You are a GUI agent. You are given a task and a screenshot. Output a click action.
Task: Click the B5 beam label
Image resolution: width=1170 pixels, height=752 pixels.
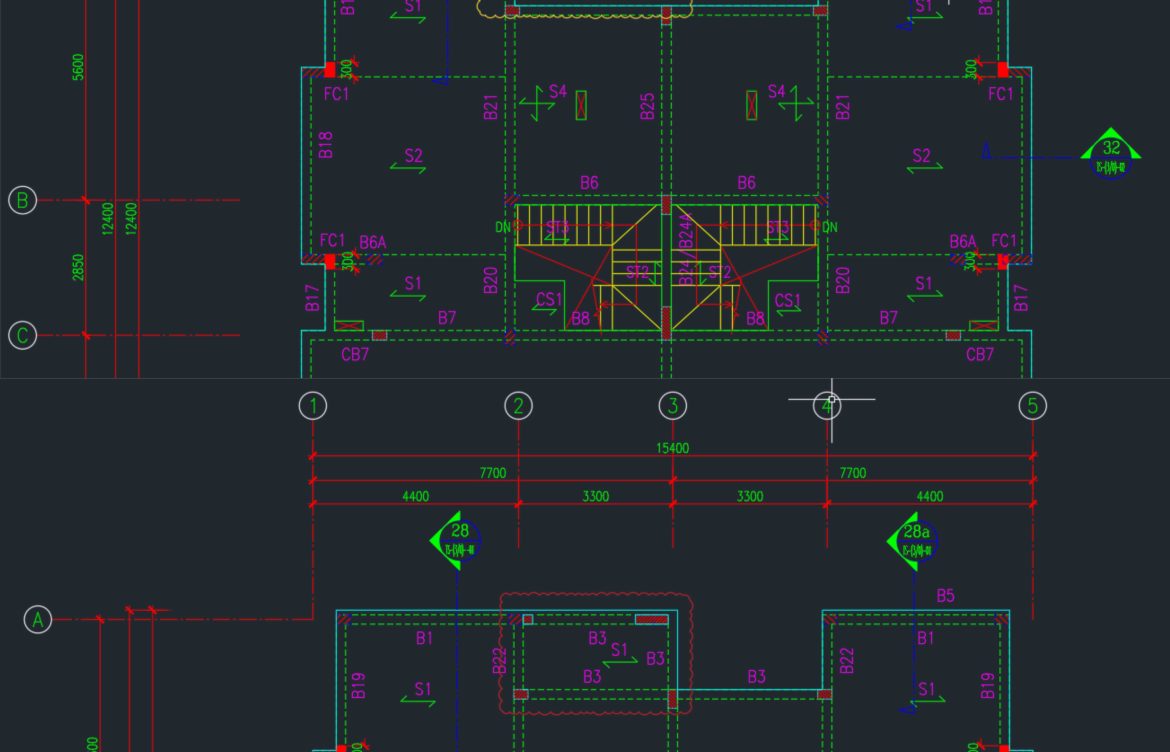tap(945, 595)
